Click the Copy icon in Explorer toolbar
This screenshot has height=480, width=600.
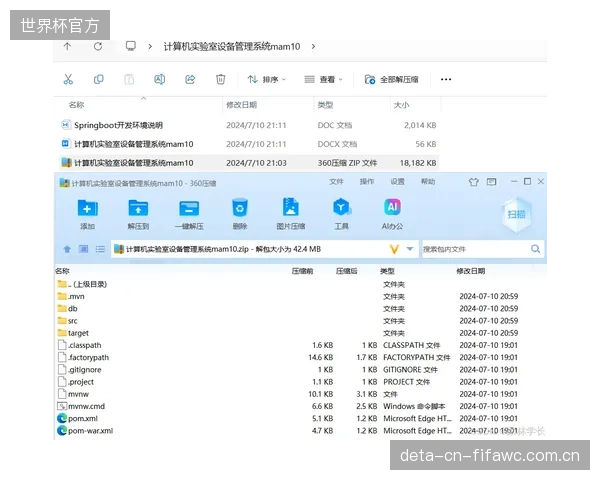coord(99,79)
